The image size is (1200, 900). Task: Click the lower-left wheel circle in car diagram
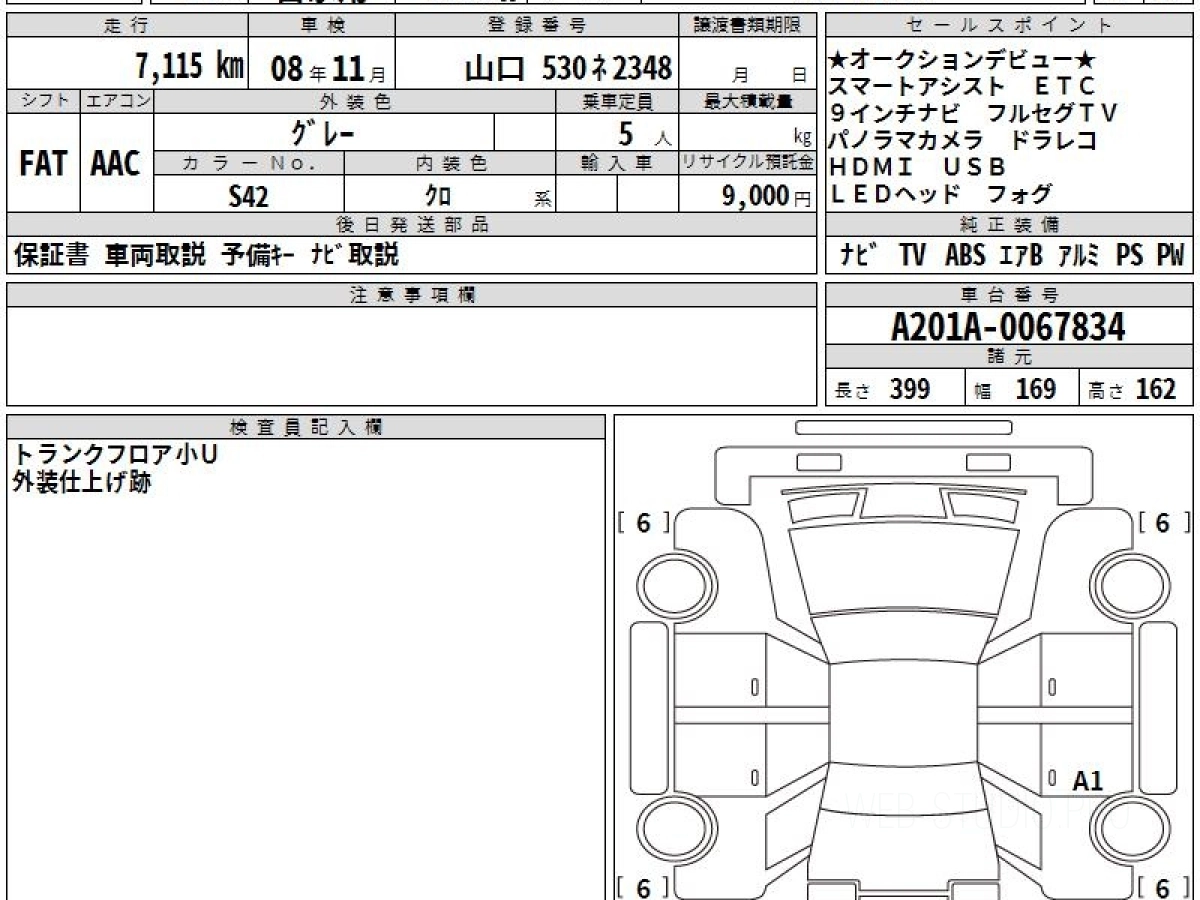tap(669, 827)
